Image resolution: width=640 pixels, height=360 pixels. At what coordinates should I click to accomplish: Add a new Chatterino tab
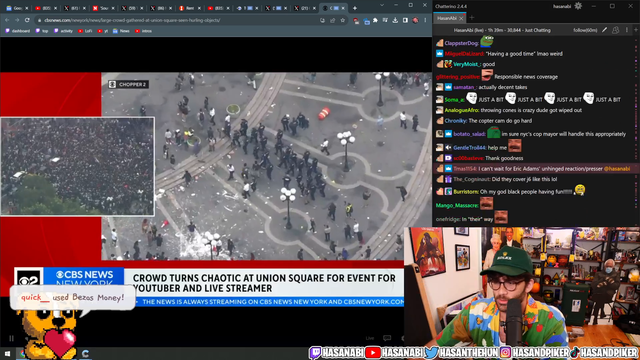click(471, 18)
